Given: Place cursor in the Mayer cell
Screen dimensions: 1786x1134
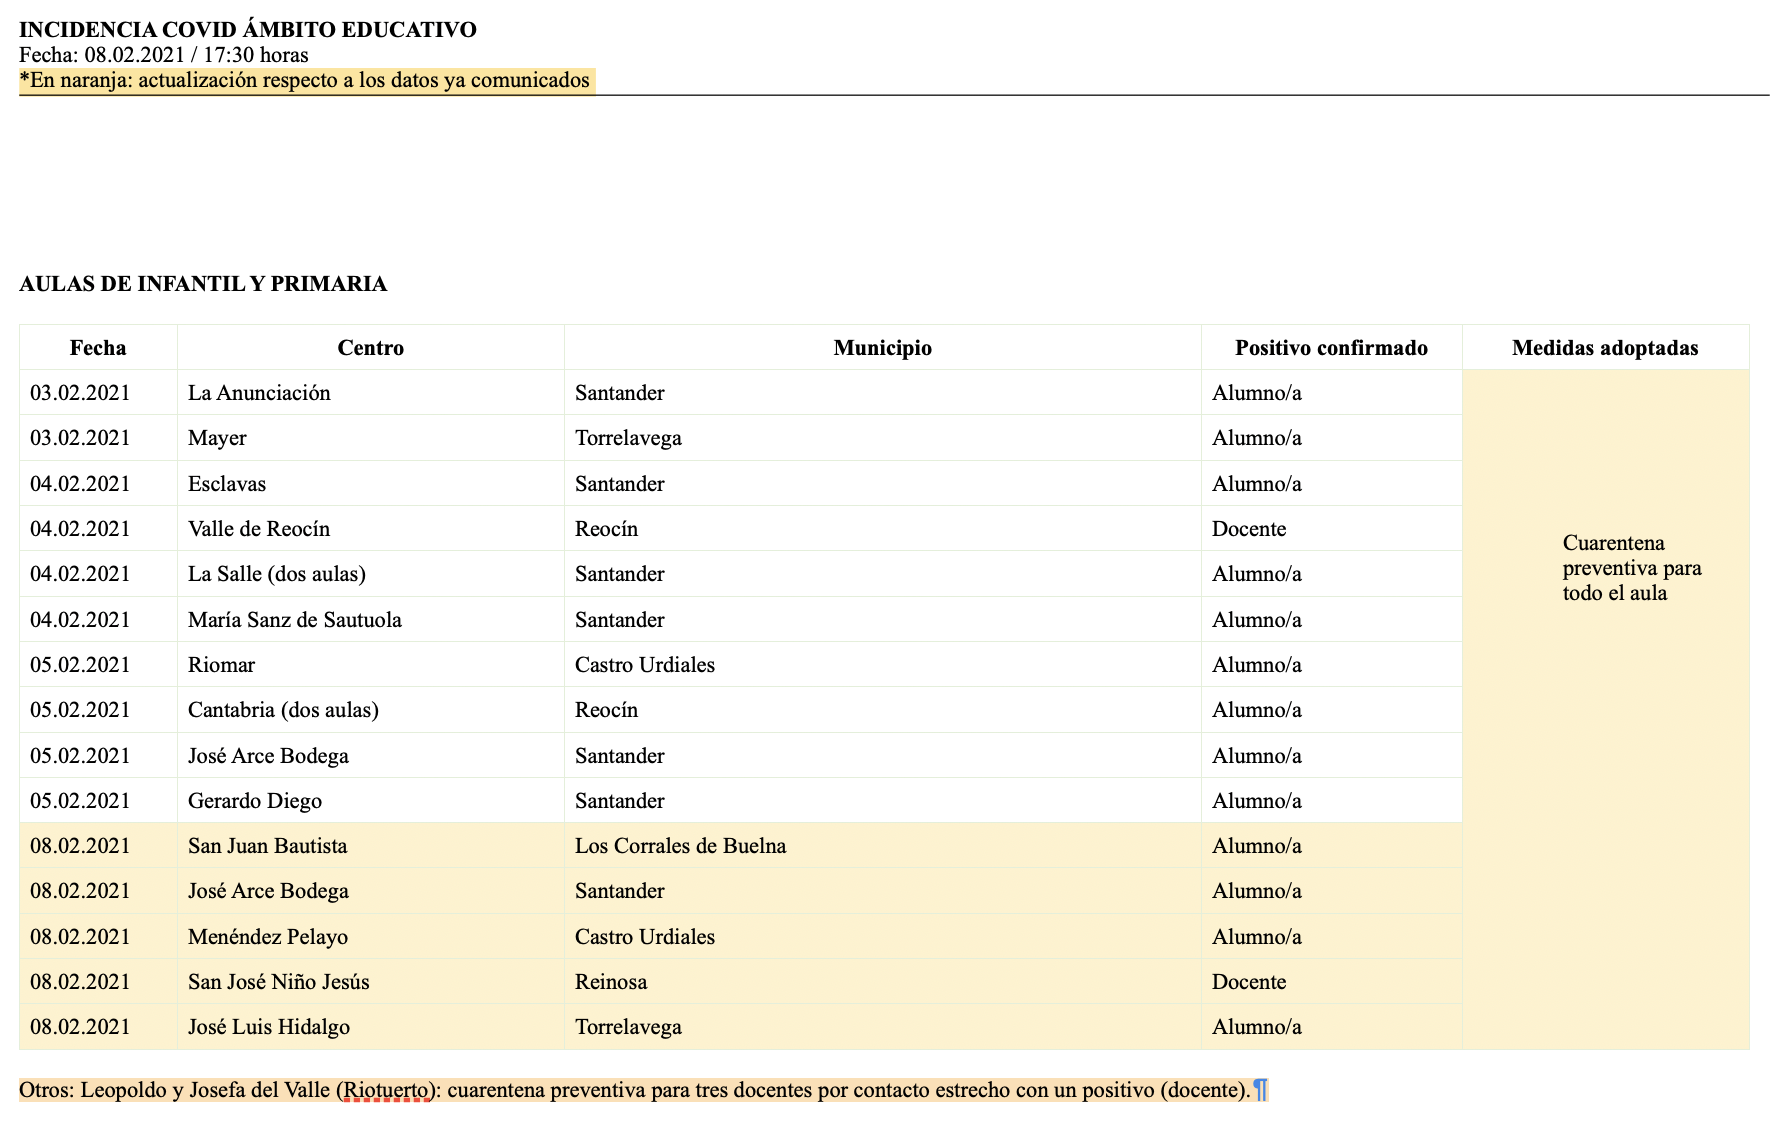Looking at the screenshot, I should point(217,438).
